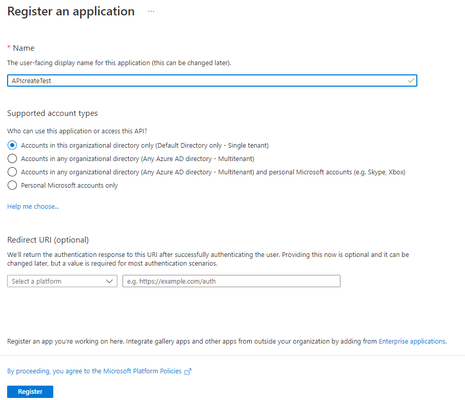
Task: Click the Supported account types heading
Action: click(52, 113)
